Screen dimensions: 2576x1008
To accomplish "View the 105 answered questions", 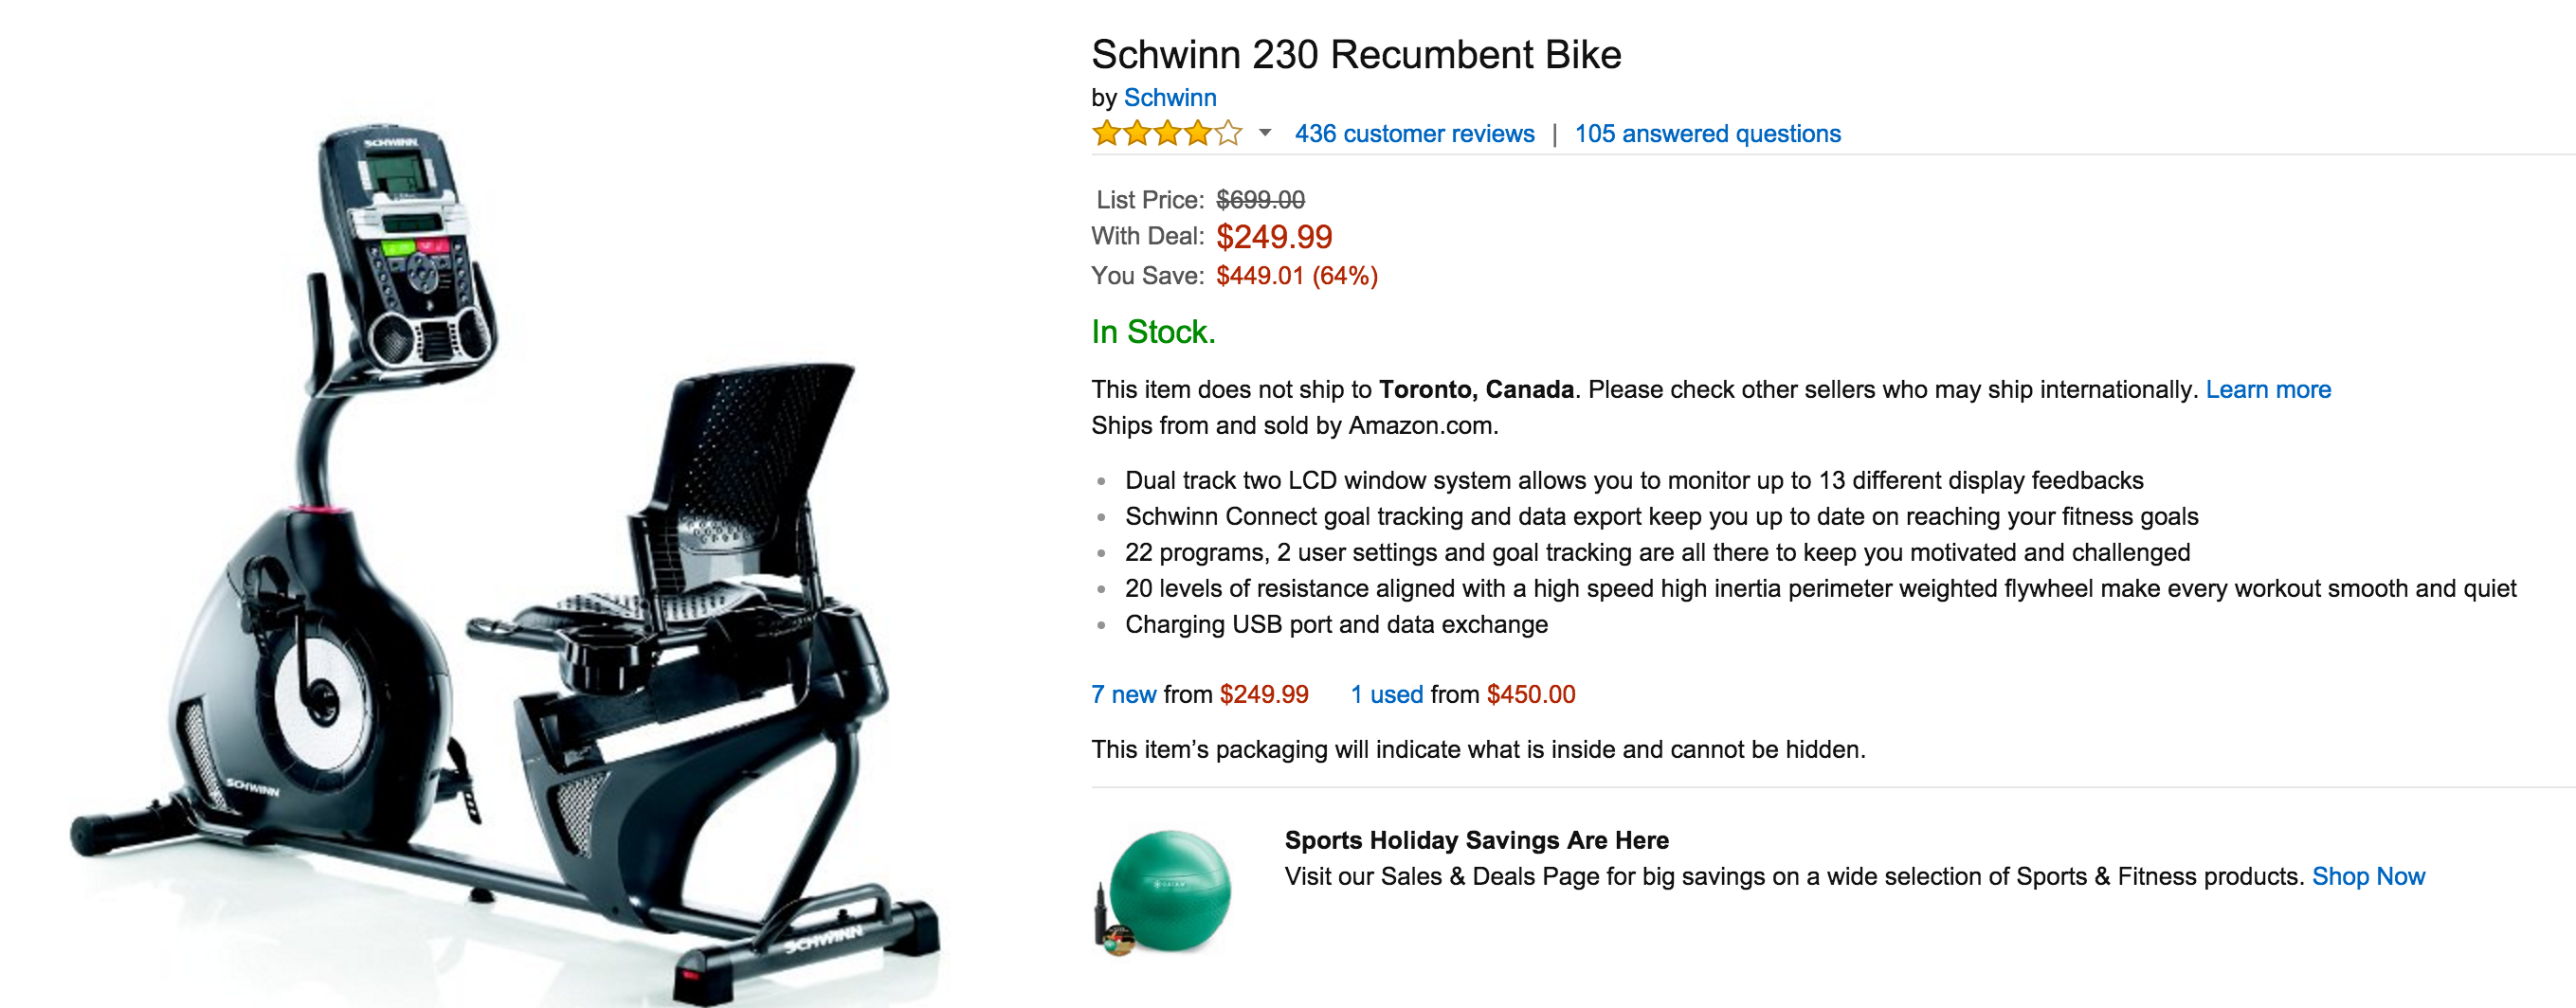I will pyautogui.click(x=1707, y=134).
